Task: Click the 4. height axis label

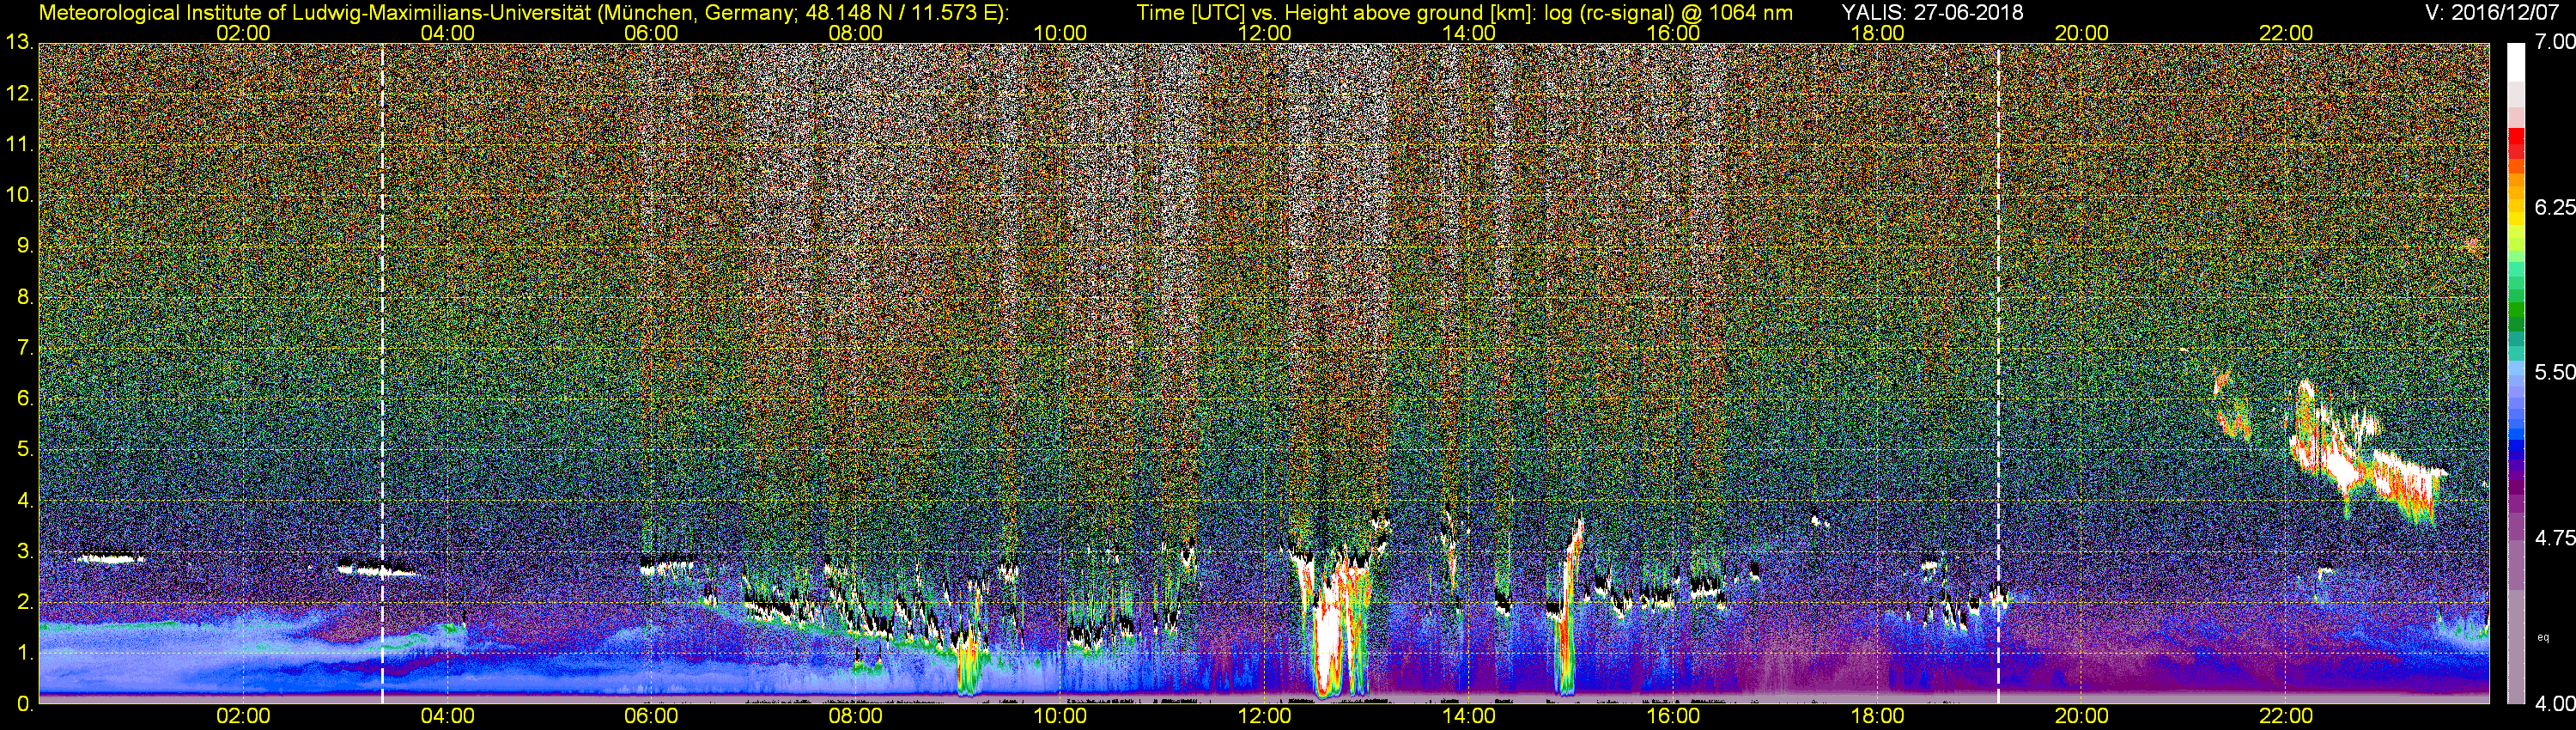Action: click(x=24, y=501)
